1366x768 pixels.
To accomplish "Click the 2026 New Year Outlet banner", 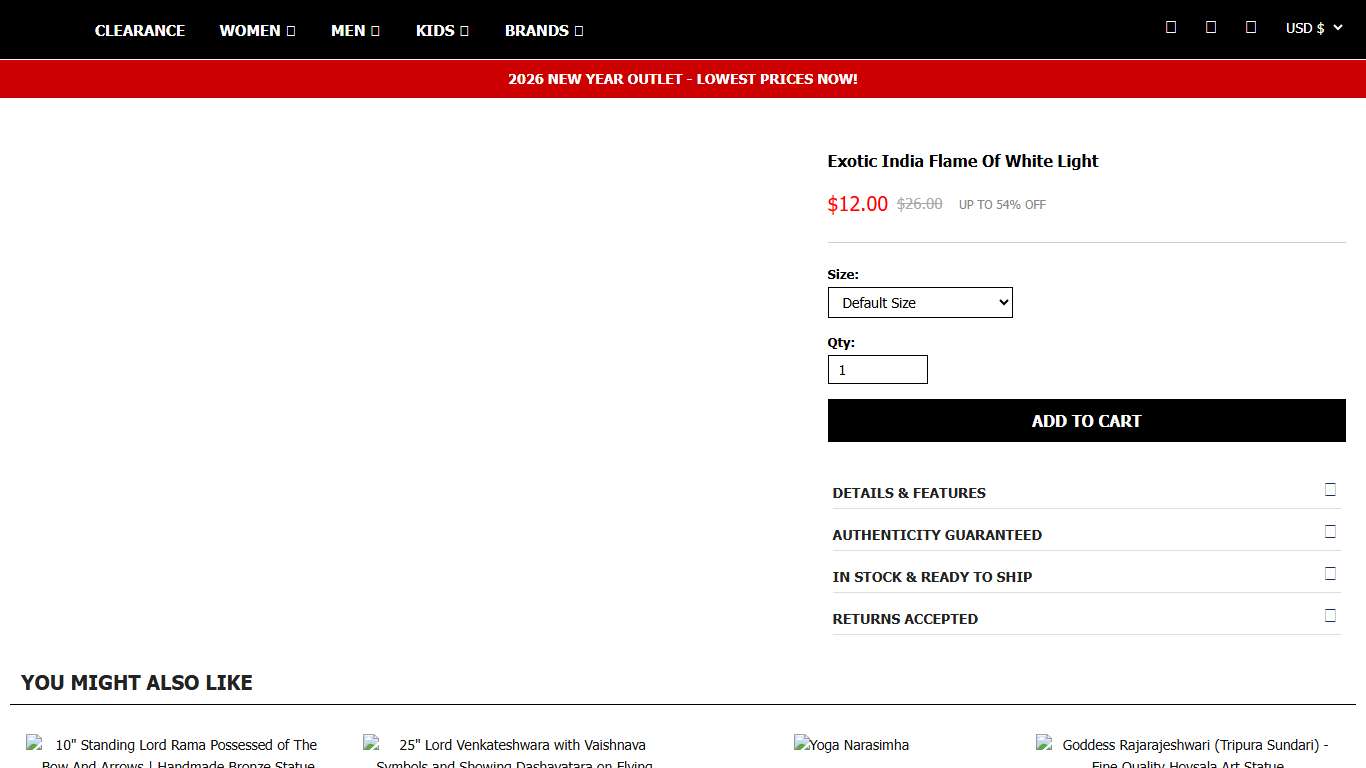I will point(683,79).
